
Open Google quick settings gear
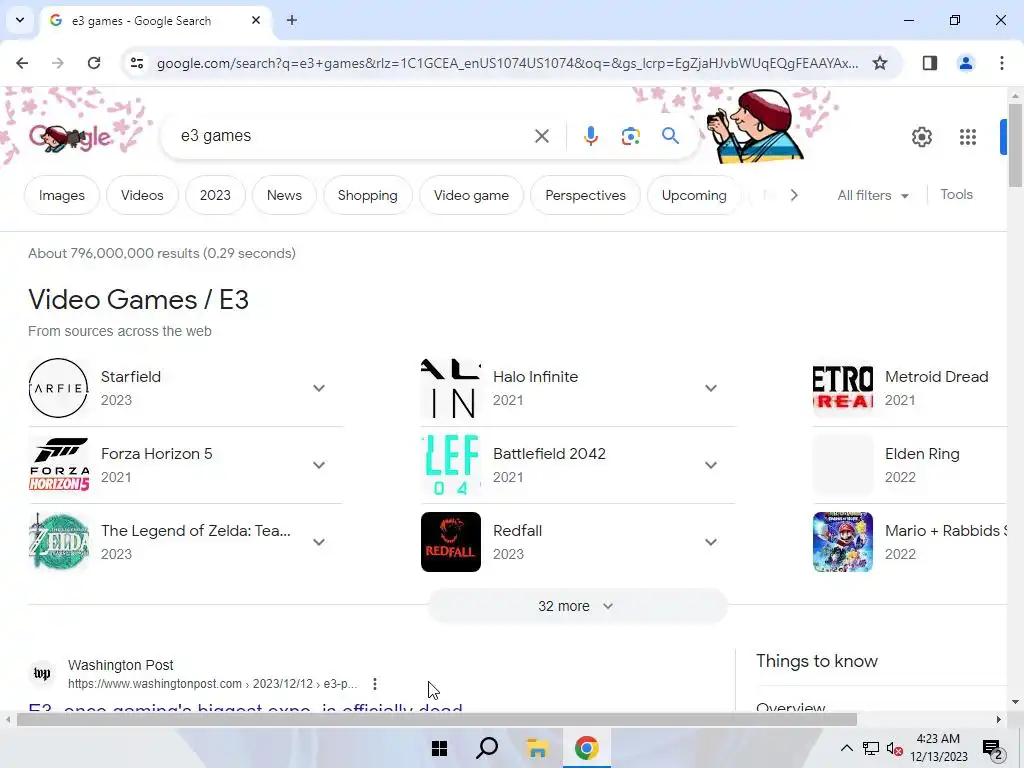point(921,137)
